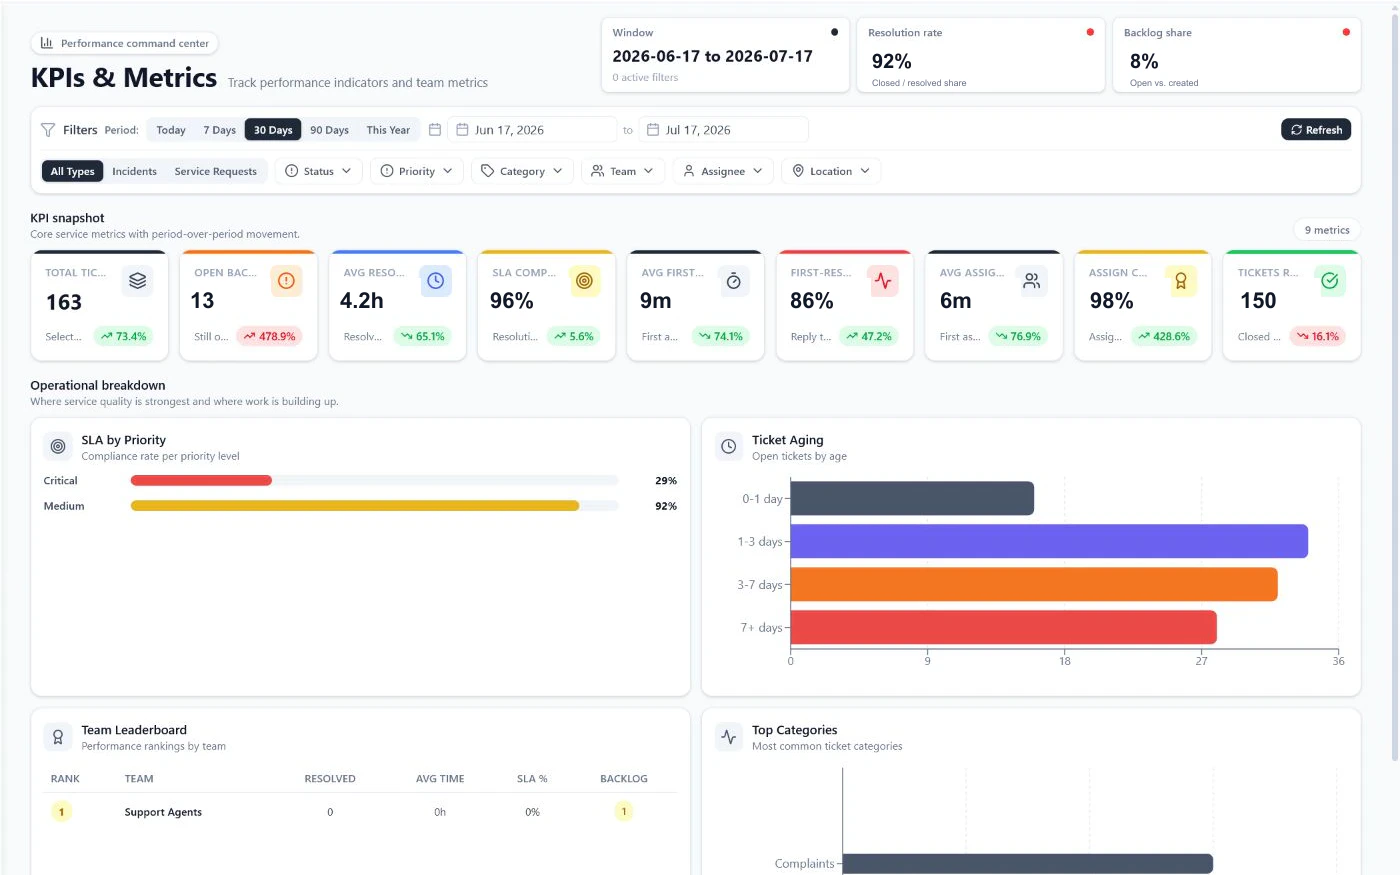Click the BACKLOG column header

(624, 779)
